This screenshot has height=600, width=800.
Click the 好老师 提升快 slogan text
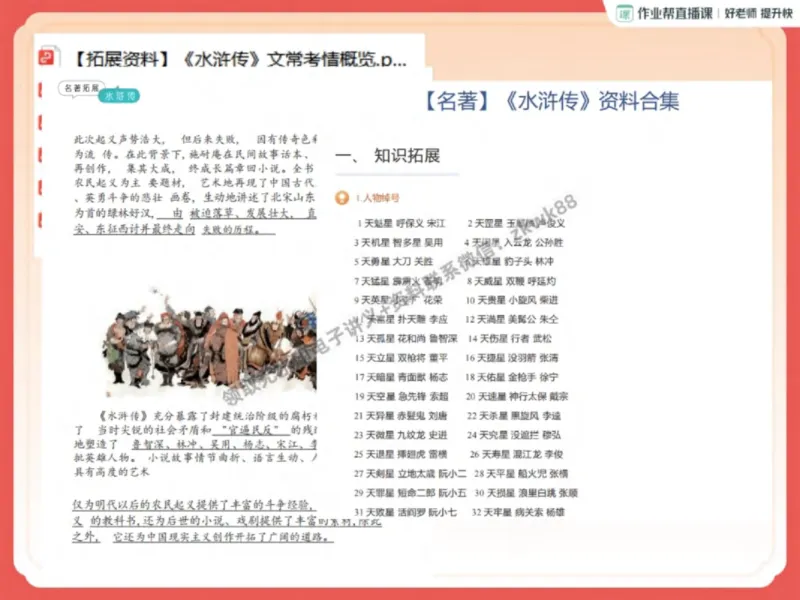point(759,14)
